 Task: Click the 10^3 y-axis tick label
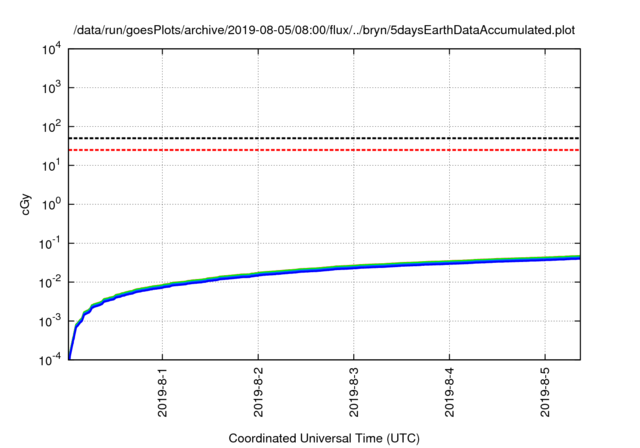click(x=51, y=87)
